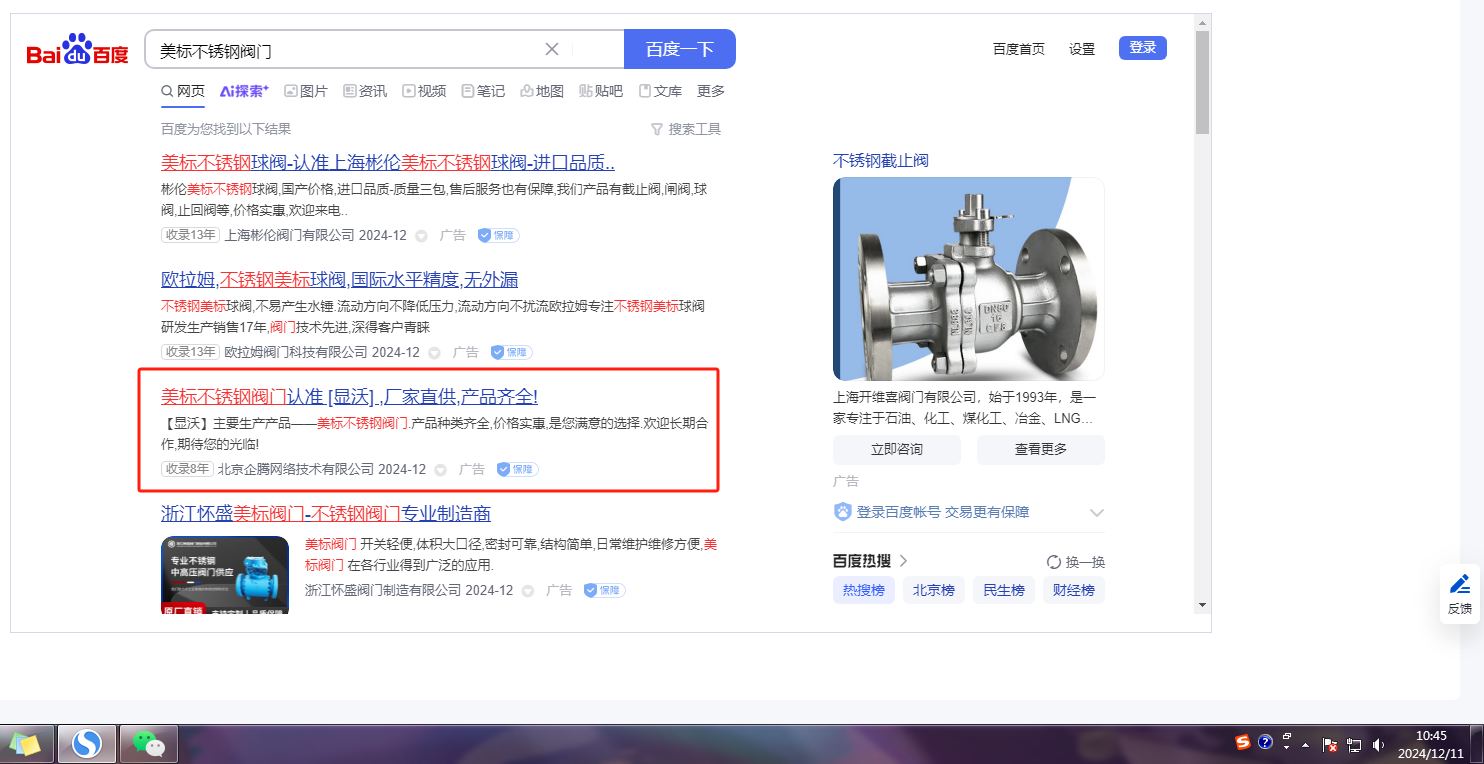Image resolution: width=1484 pixels, height=764 pixels.
Task: Click the 百度一下 search button
Action: coord(680,49)
